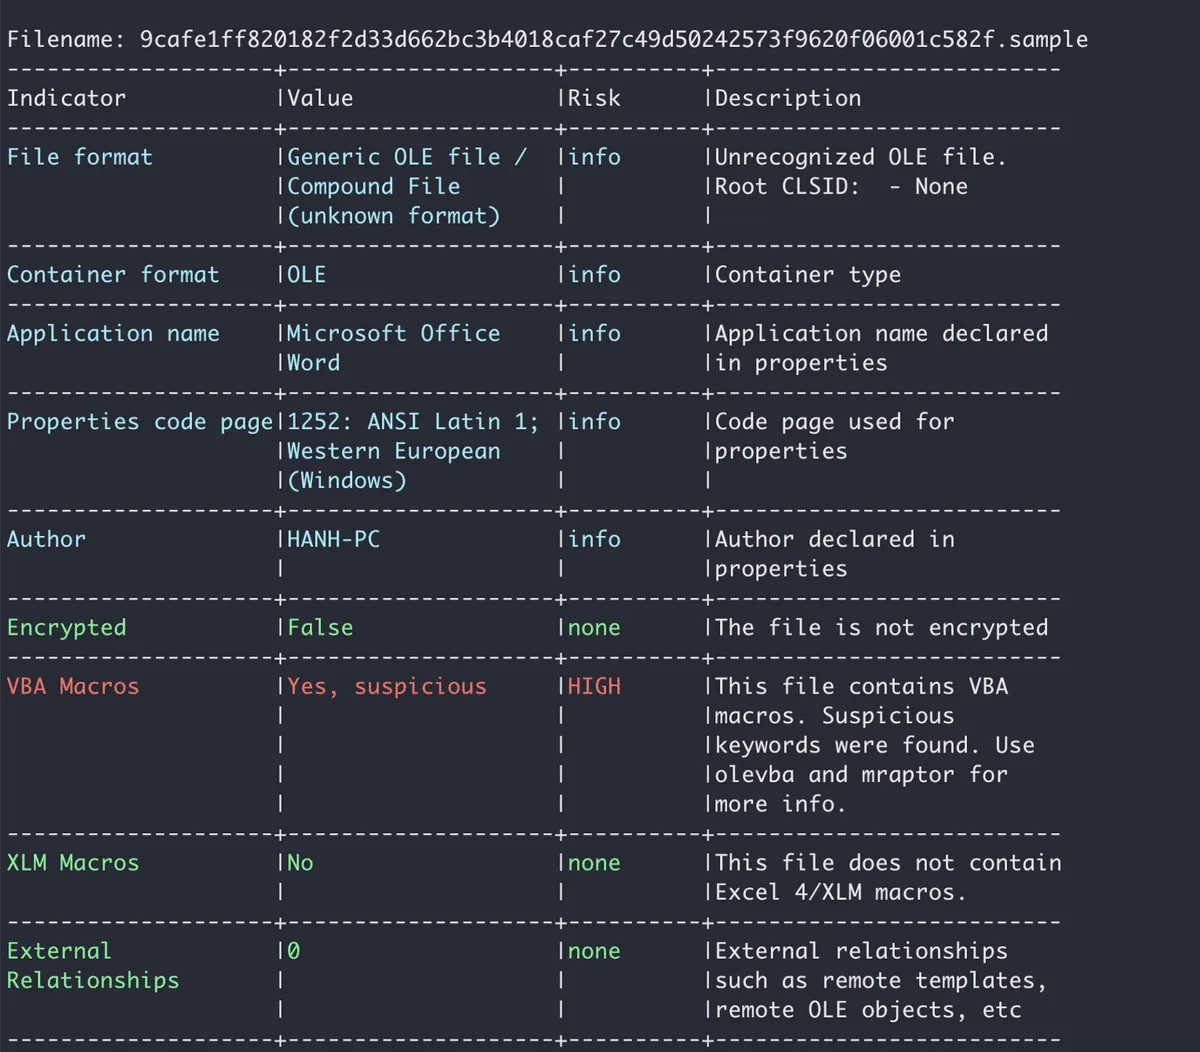Click the Indicator column header
1200x1052 pixels.
66,98
